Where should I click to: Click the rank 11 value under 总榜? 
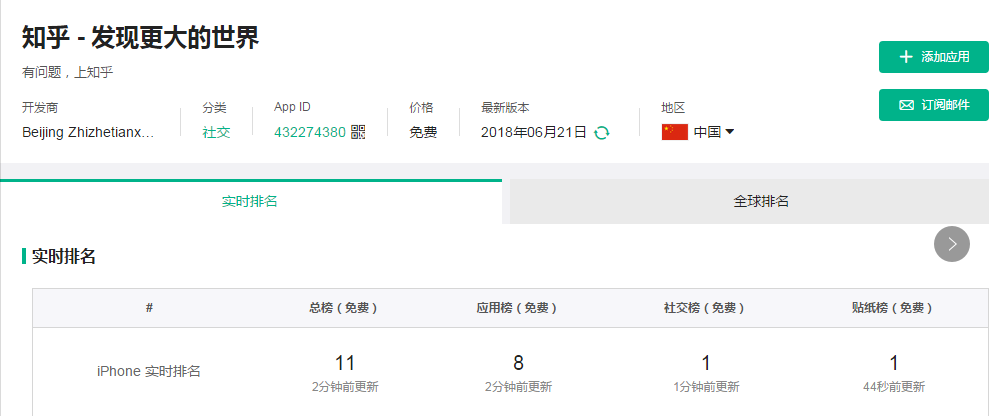[x=345, y=363]
